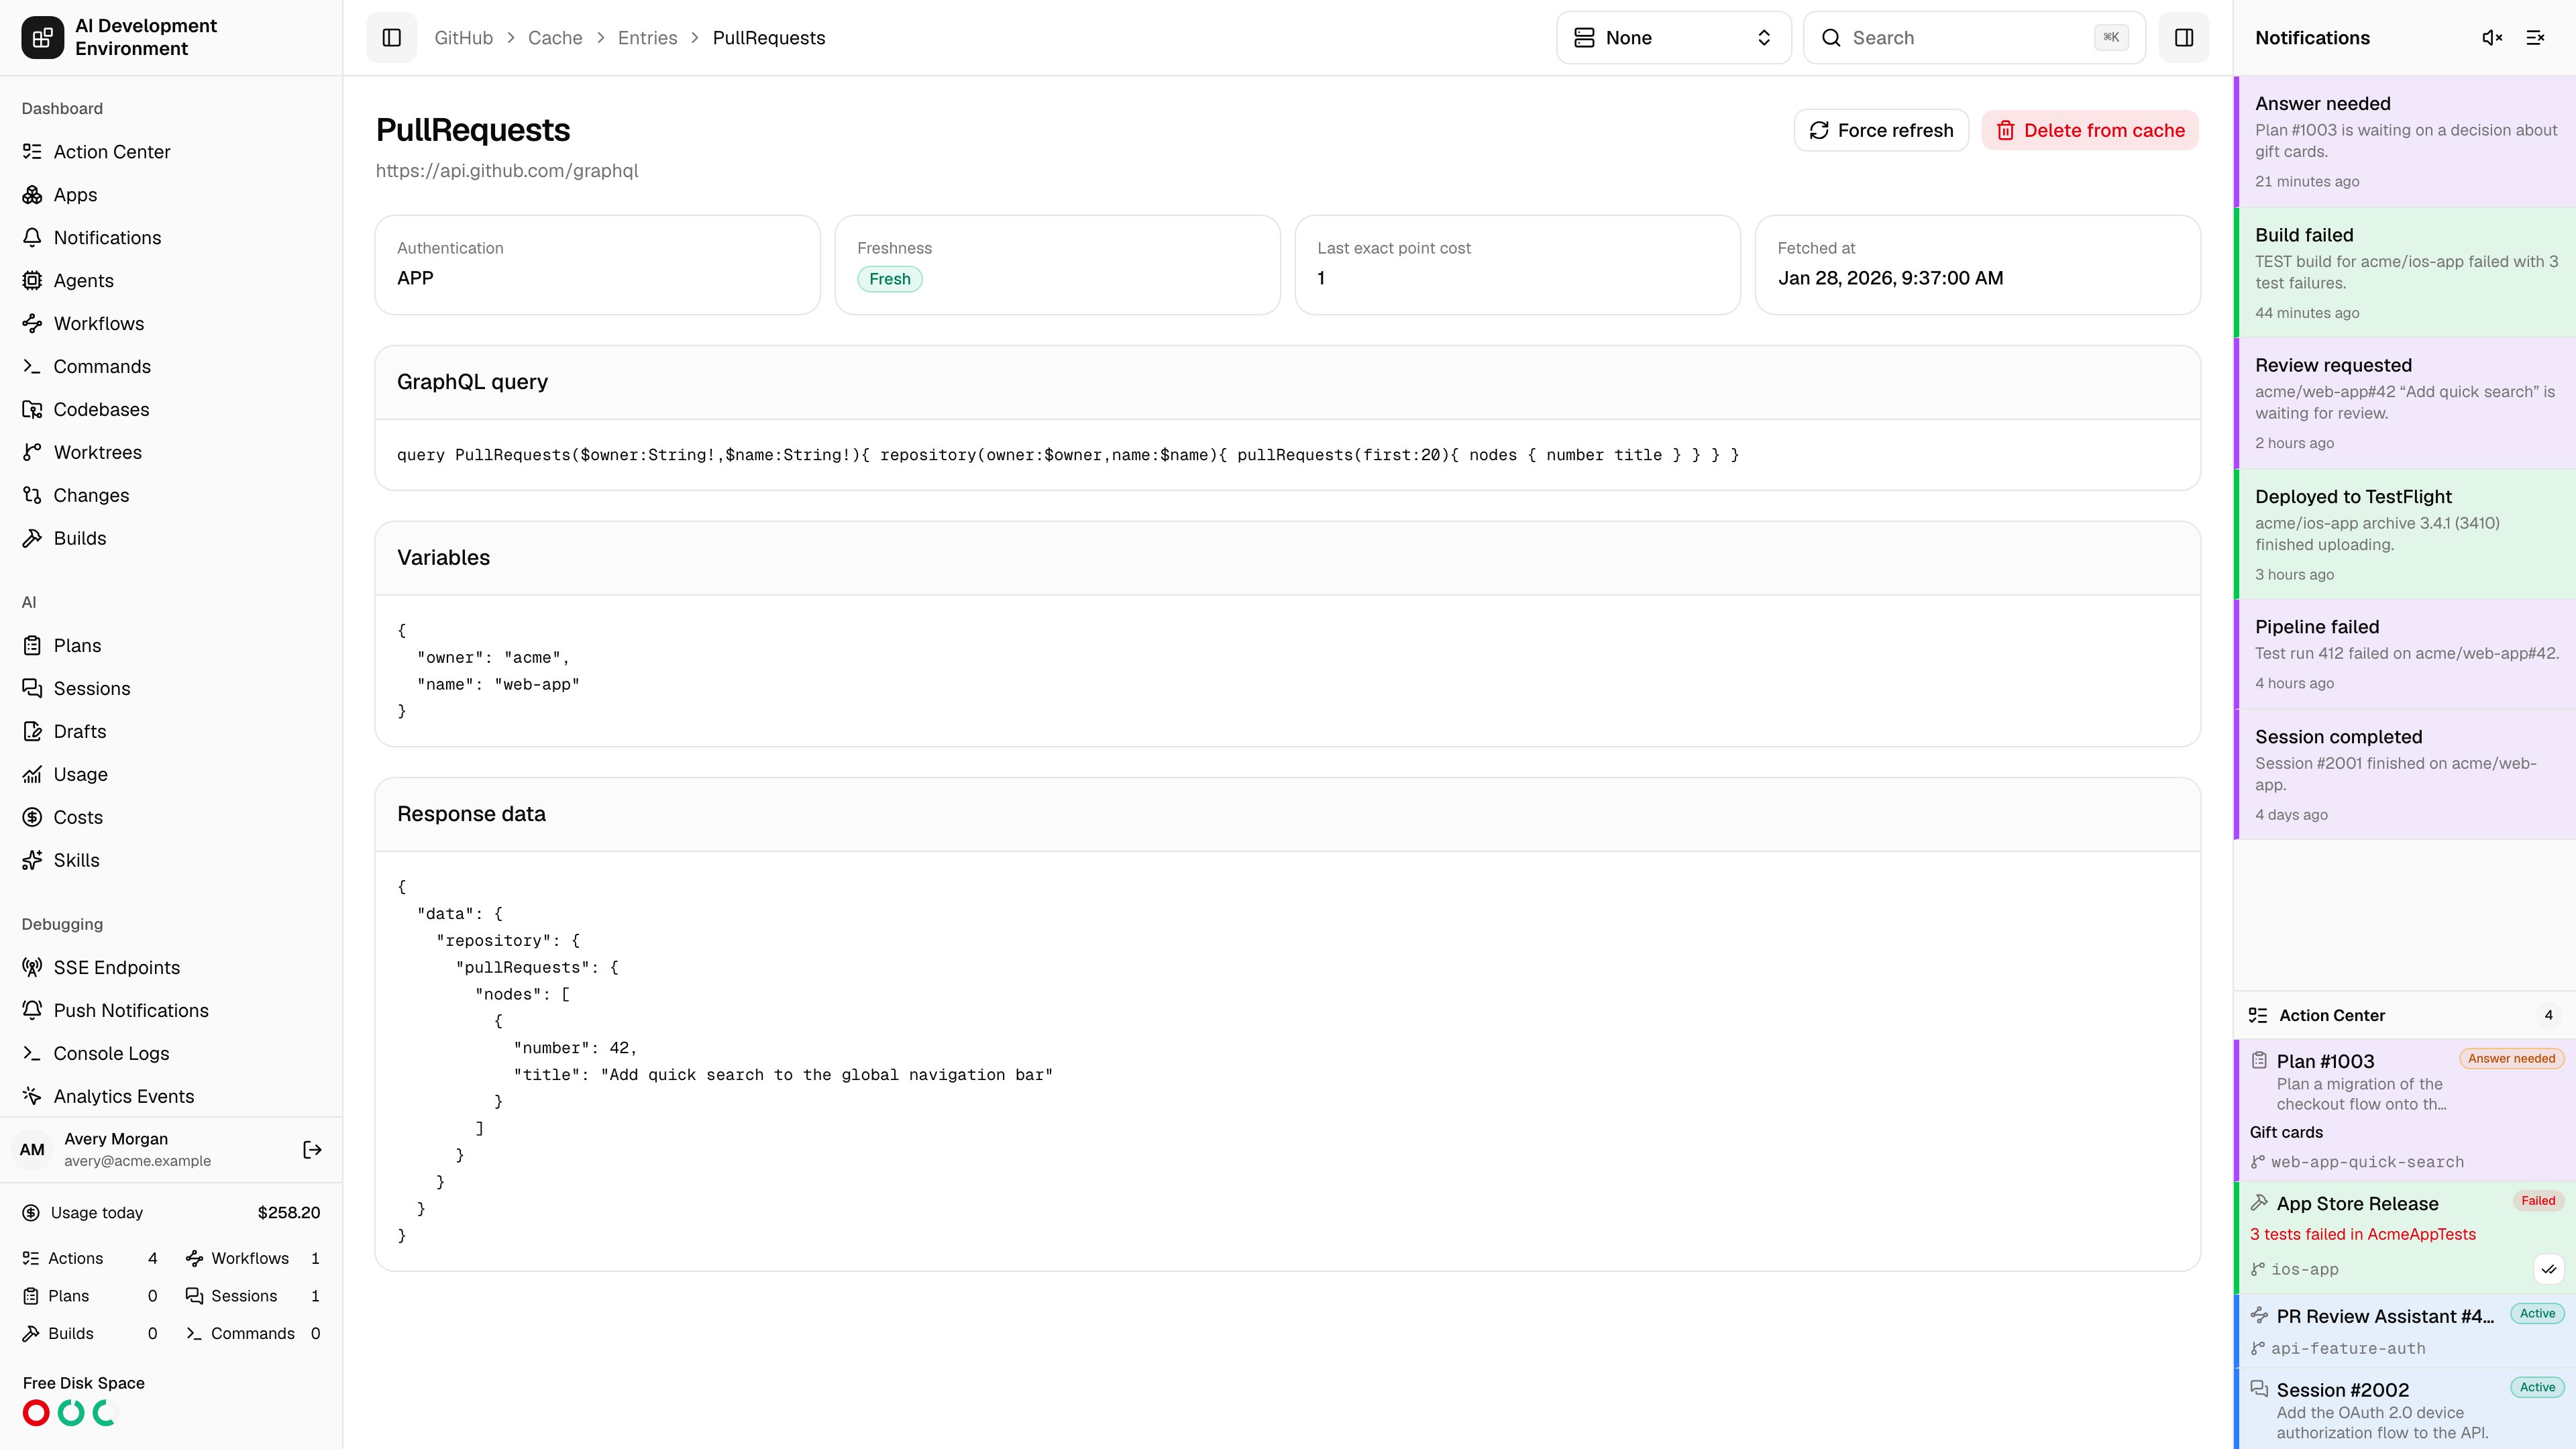
Task: Open the None environment dropdown
Action: [x=1673, y=38]
